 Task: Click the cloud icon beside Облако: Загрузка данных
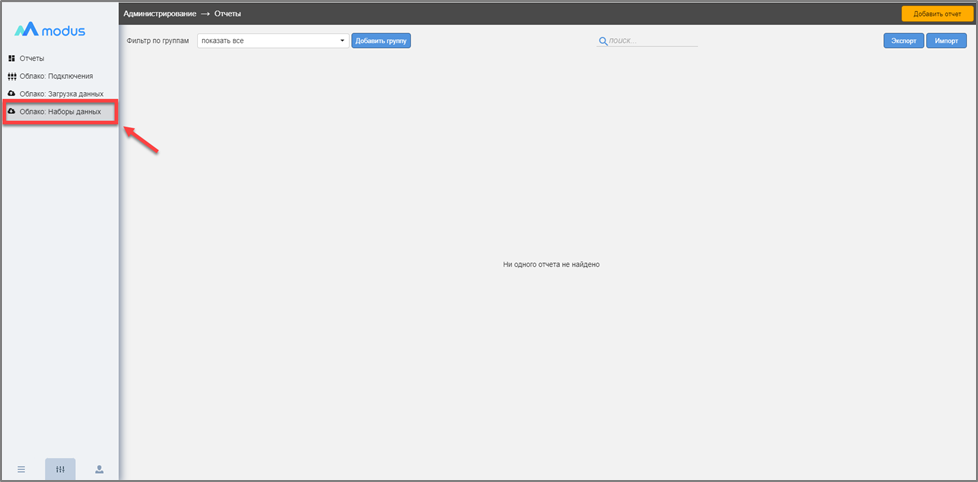[12, 94]
